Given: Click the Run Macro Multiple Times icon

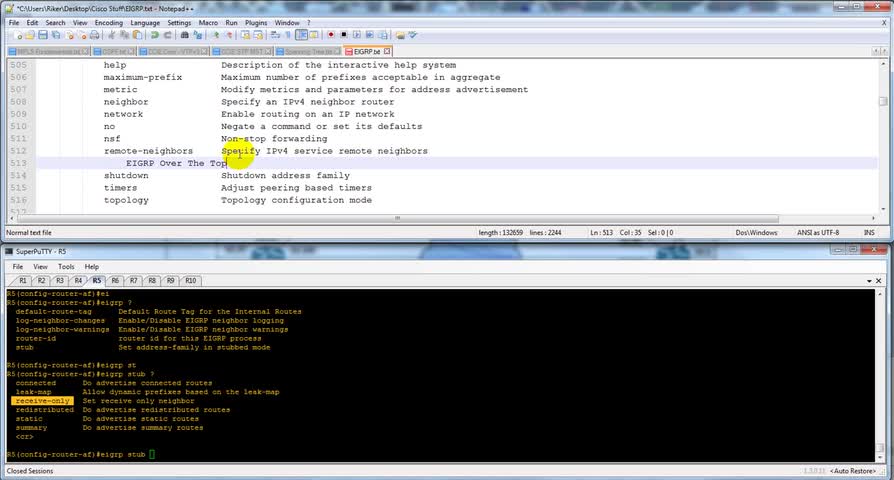Looking at the screenshot, I should (369, 35).
